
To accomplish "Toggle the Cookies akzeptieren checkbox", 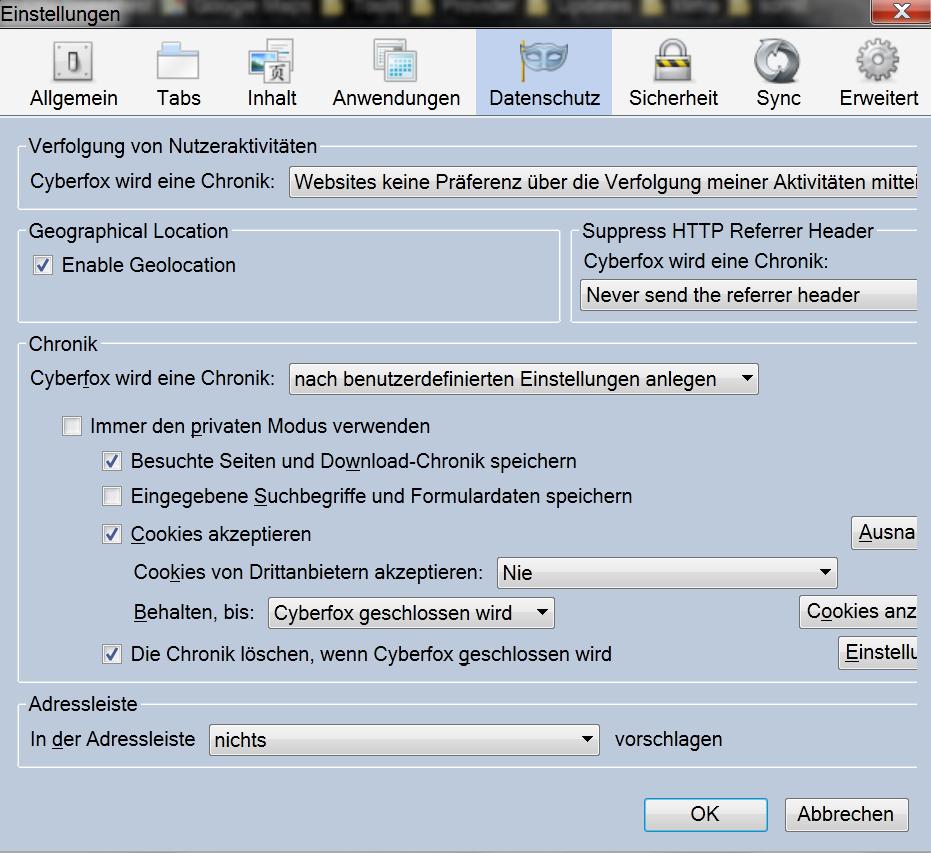I will [112, 534].
